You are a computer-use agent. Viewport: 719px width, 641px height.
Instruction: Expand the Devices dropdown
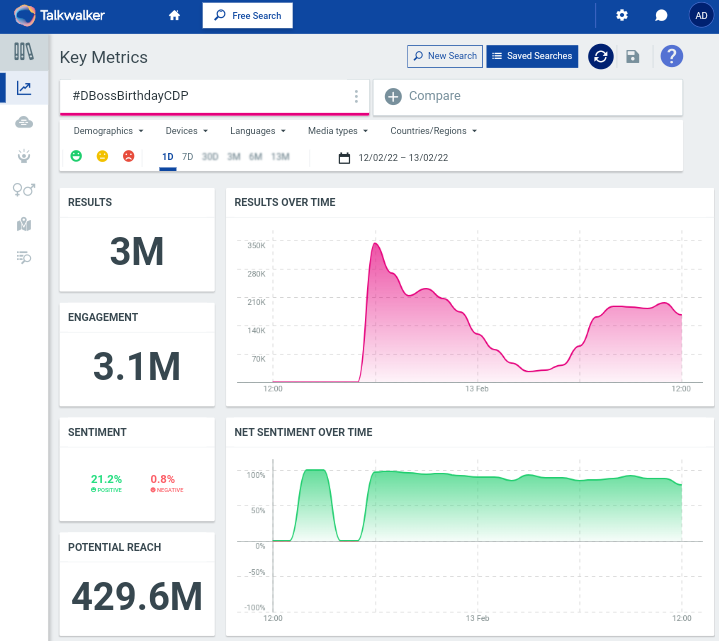(187, 131)
